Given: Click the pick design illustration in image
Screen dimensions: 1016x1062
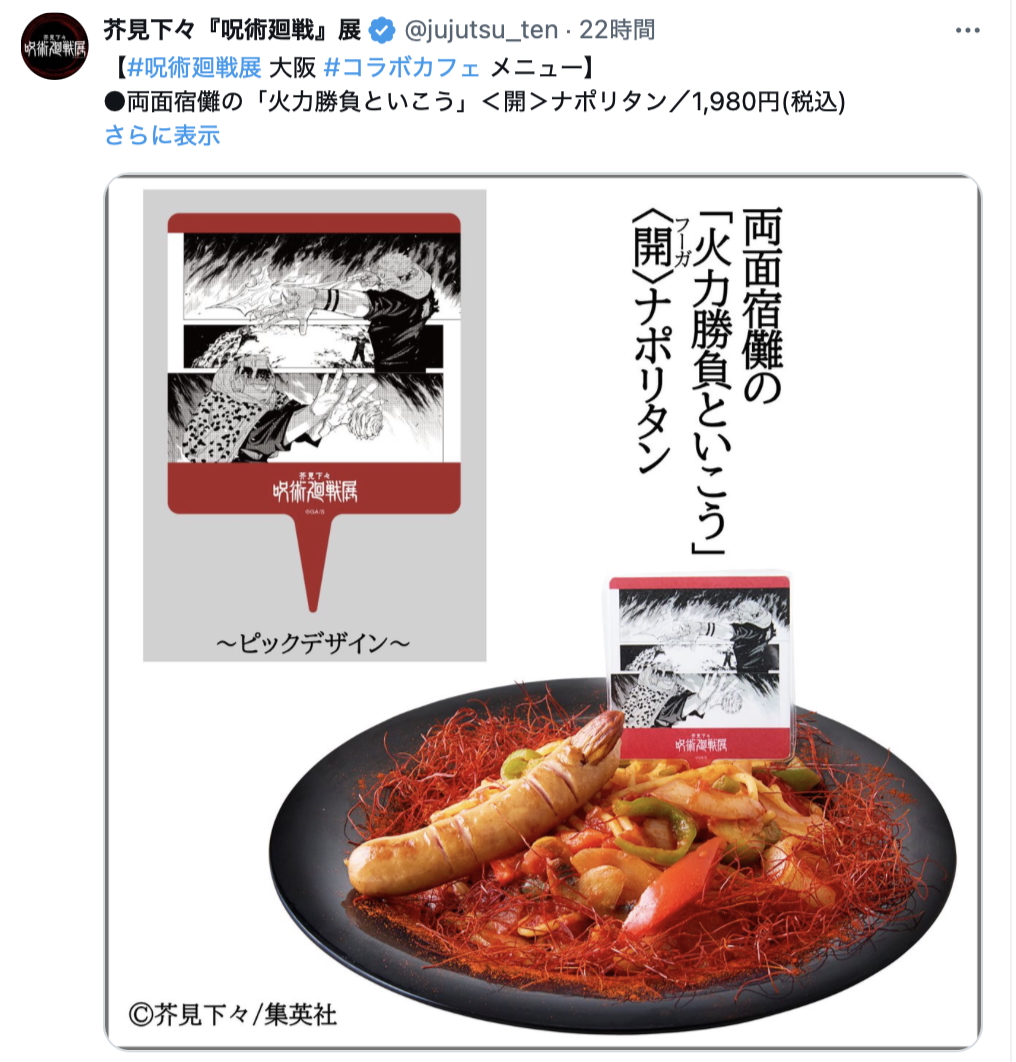Looking at the screenshot, I should (x=314, y=363).
